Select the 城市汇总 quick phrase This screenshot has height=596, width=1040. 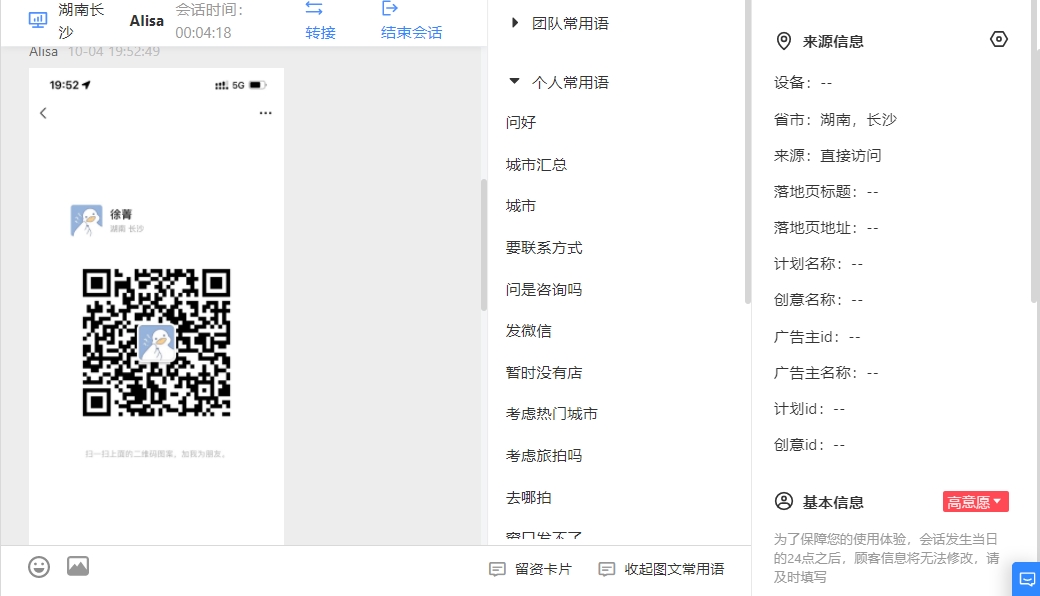(536, 164)
